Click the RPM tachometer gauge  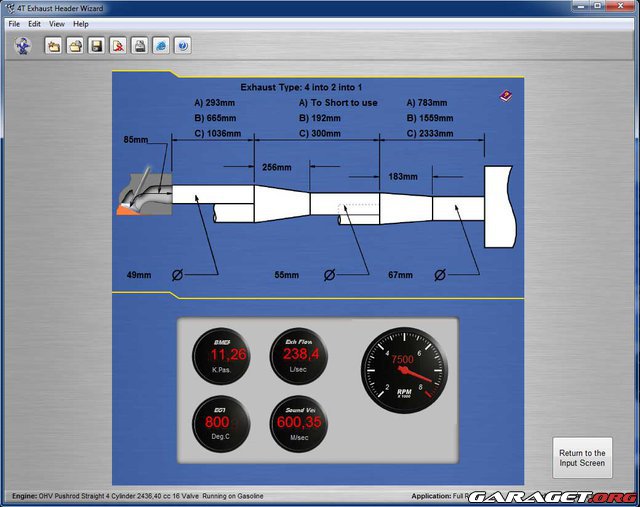[x=402, y=367]
